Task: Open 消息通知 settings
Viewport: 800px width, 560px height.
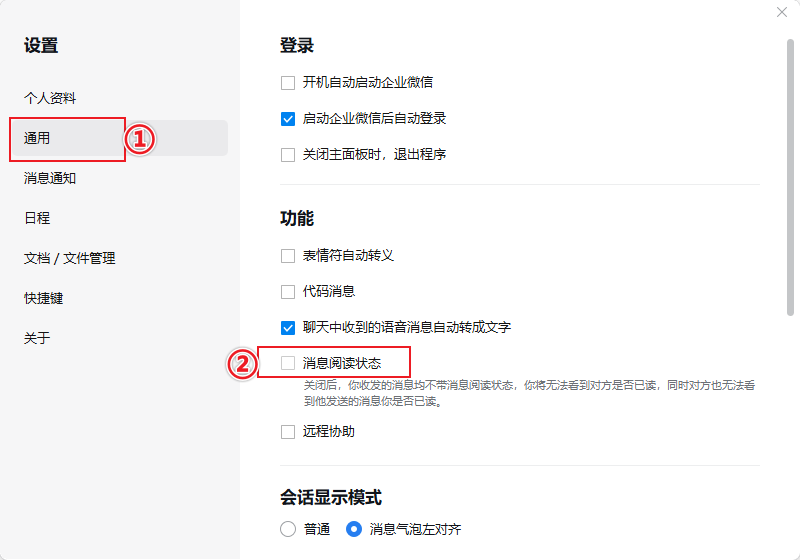Action: (x=50, y=178)
